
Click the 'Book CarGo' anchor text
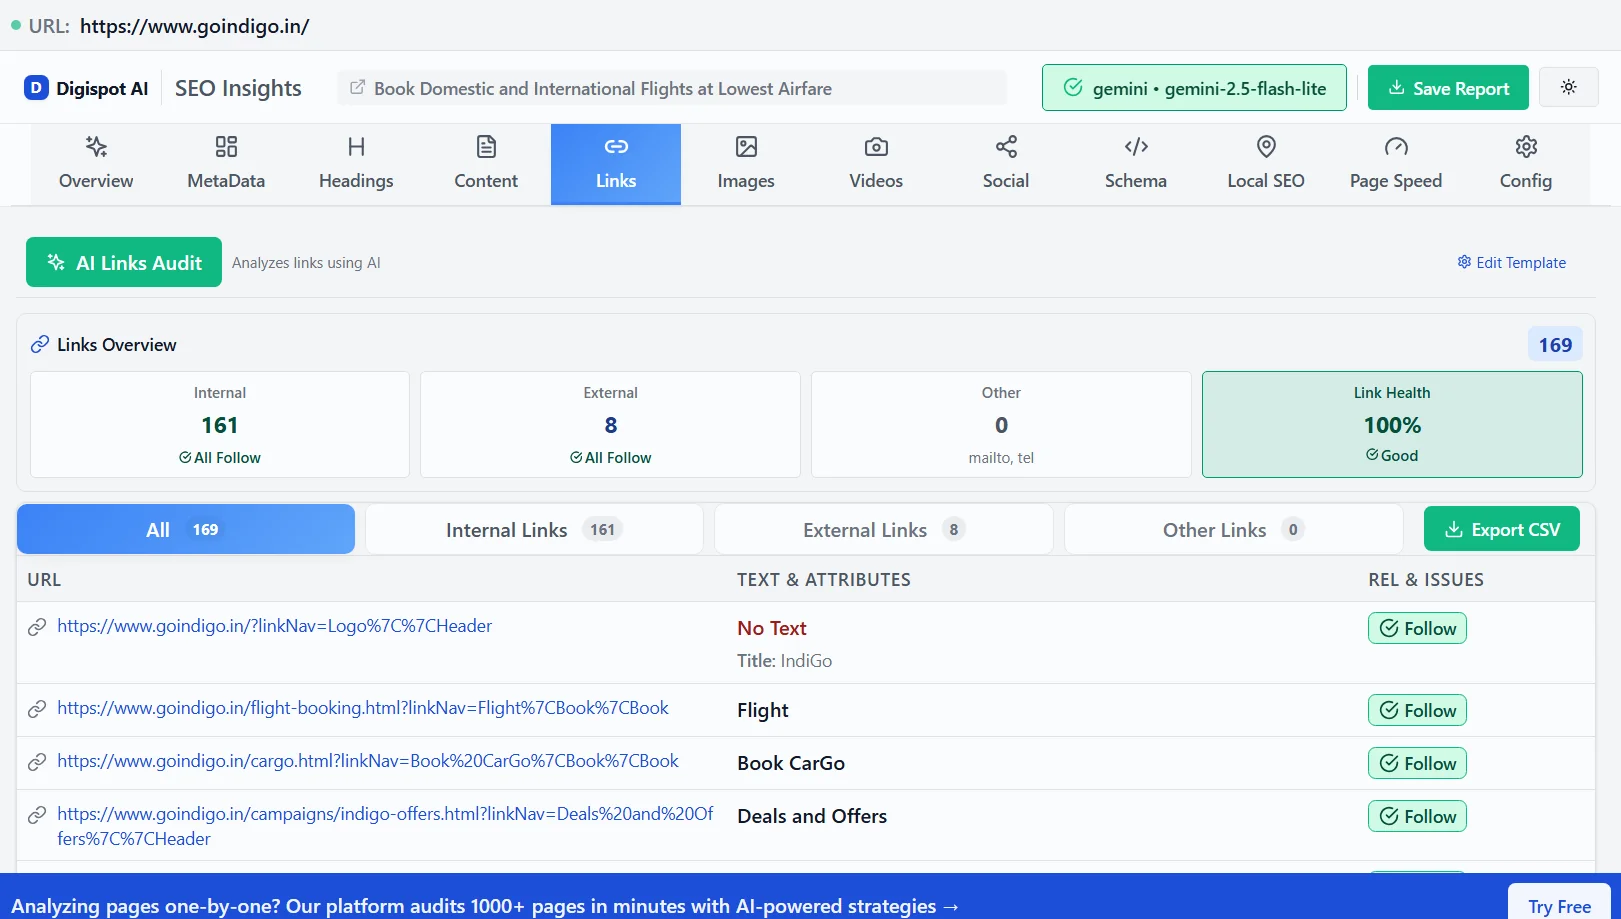tap(791, 763)
